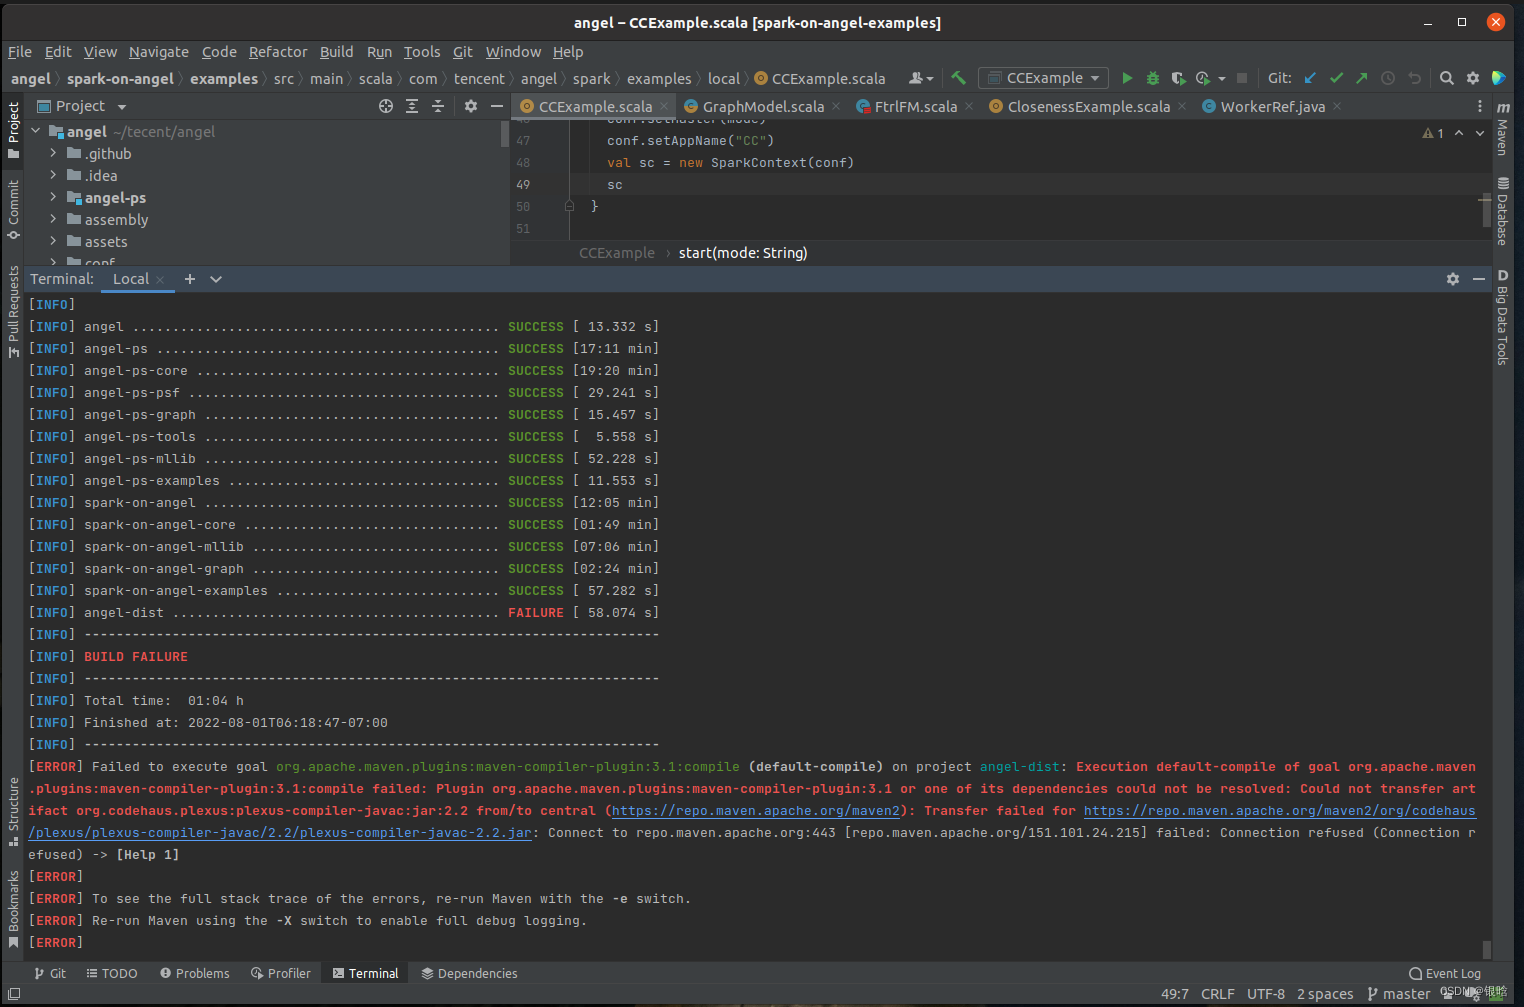Toggle the Structure tool window
The height and width of the screenshot is (1007, 1524).
coord(13,811)
